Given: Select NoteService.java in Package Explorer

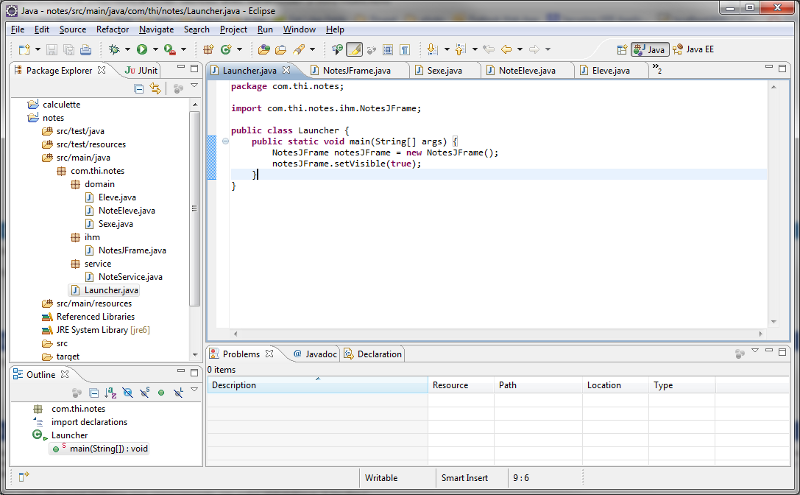Looking at the screenshot, I should [130, 277].
